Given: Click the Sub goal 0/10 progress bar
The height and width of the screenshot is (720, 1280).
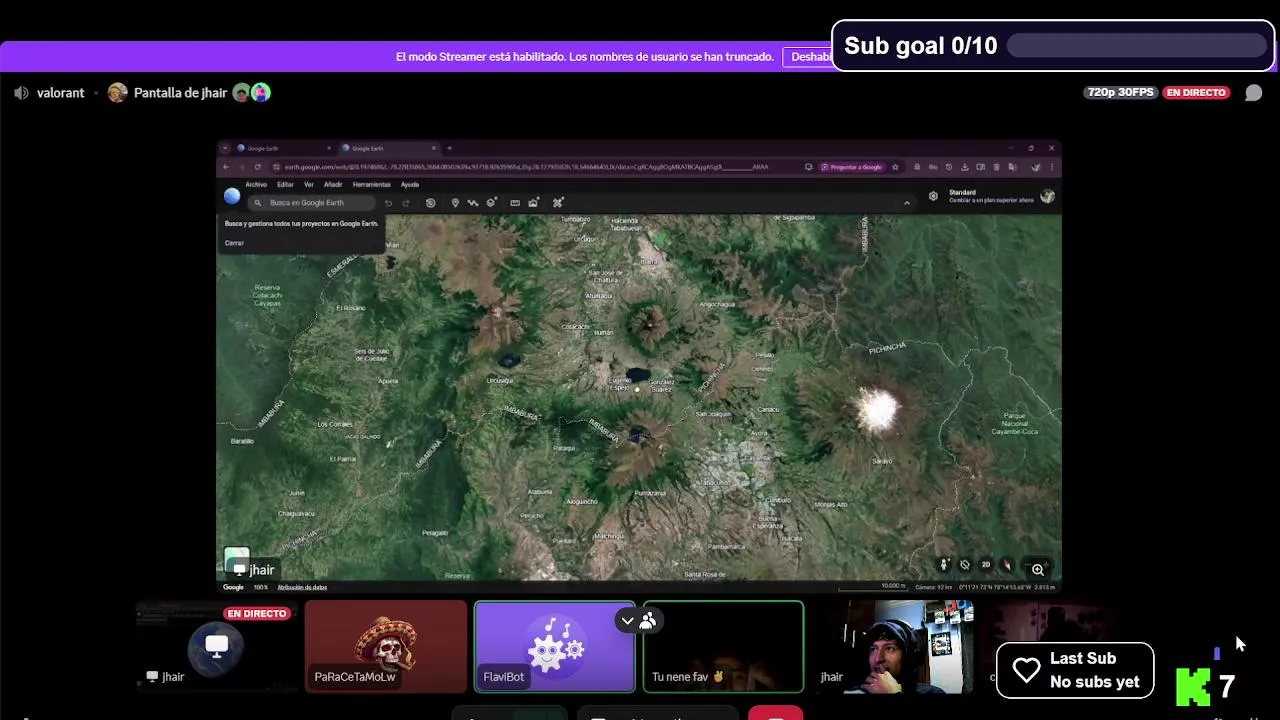Looking at the screenshot, I should click(x=1136, y=45).
